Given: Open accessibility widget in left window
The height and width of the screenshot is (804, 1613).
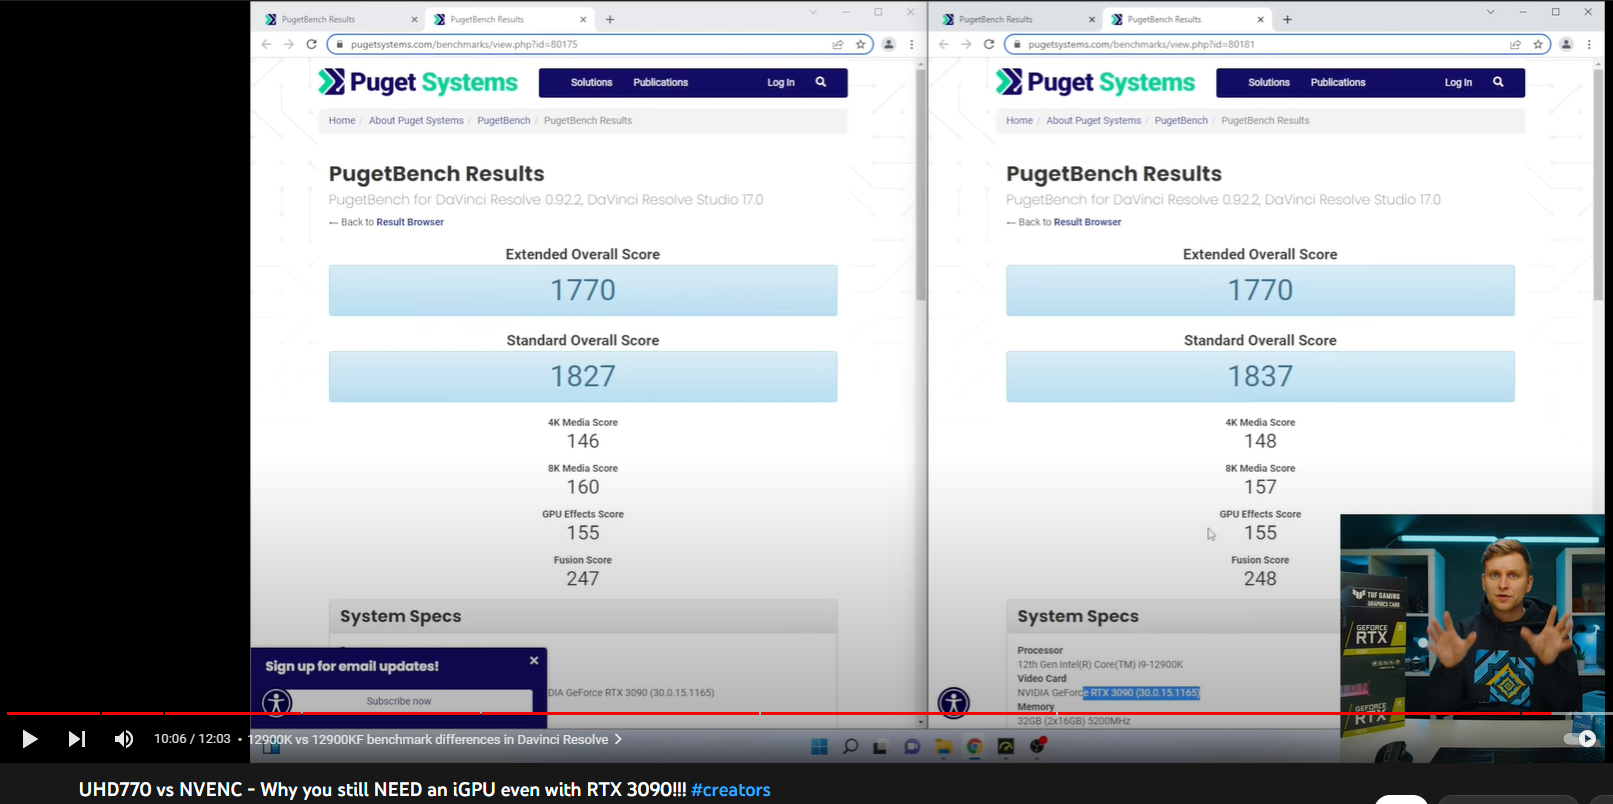Looking at the screenshot, I should coord(277,702).
